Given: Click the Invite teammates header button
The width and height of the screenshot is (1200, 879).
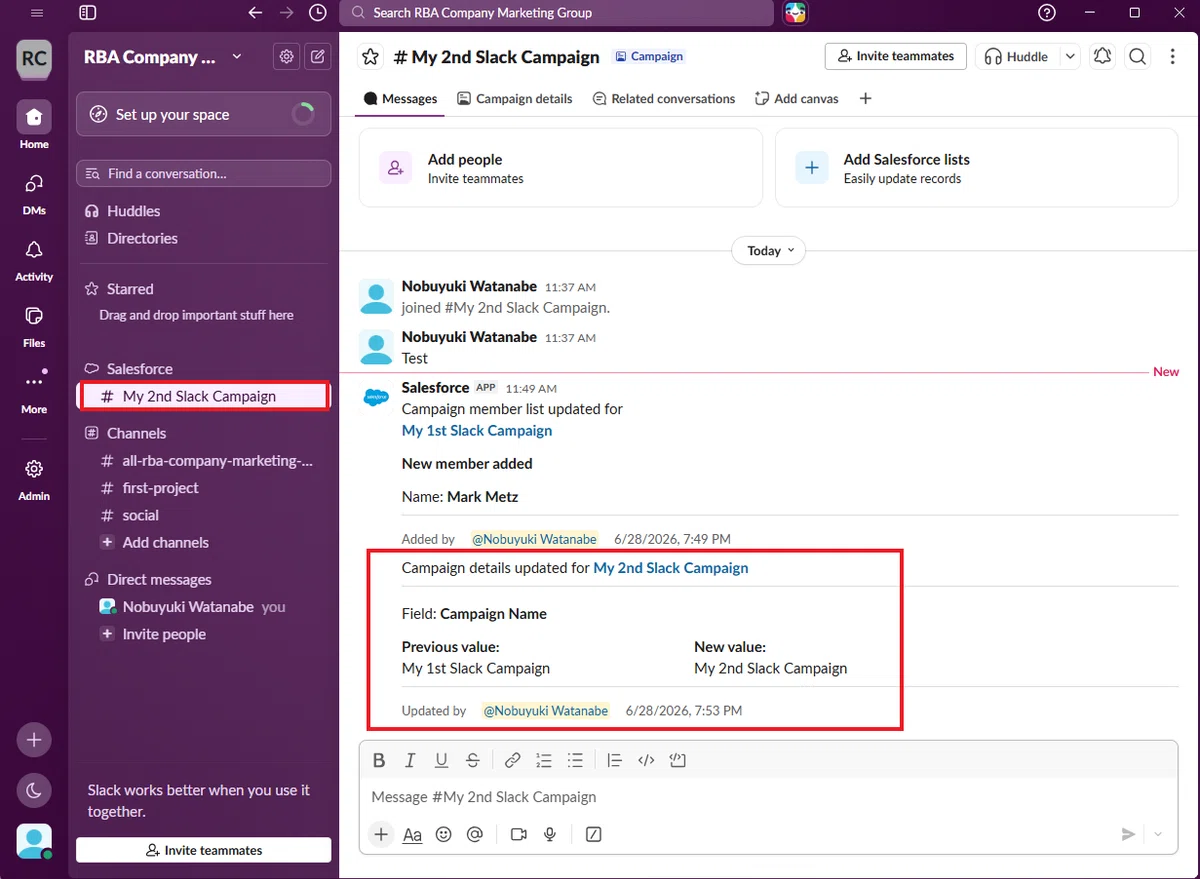Looking at the screenshot, I should [x=896, y=56].
